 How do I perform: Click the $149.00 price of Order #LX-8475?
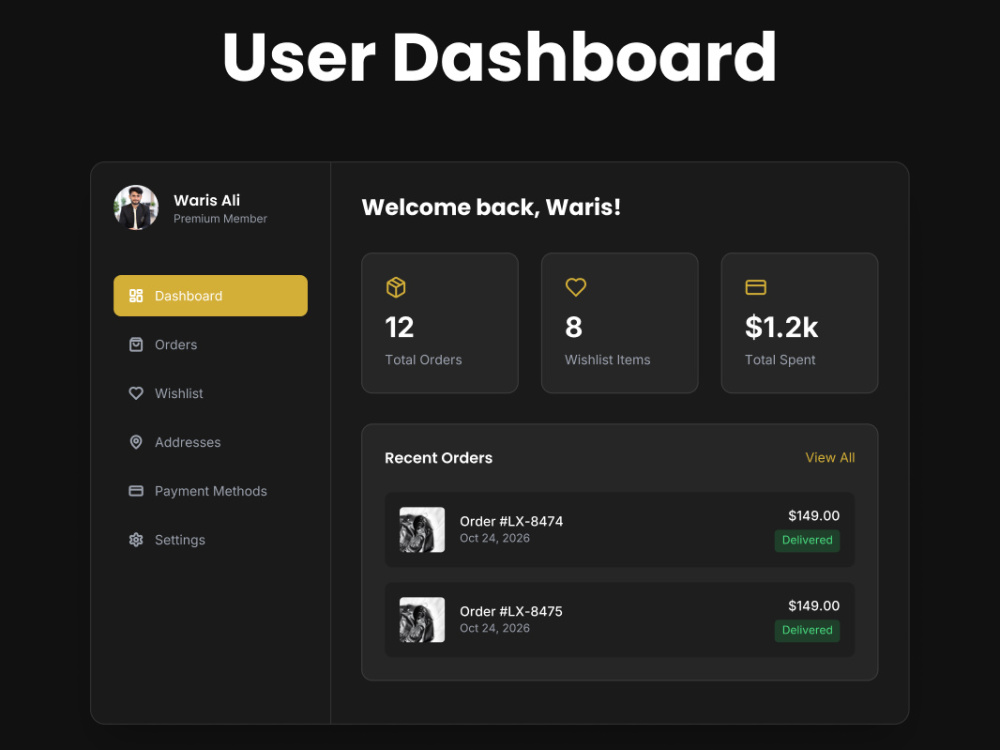[x=814, y=605]
